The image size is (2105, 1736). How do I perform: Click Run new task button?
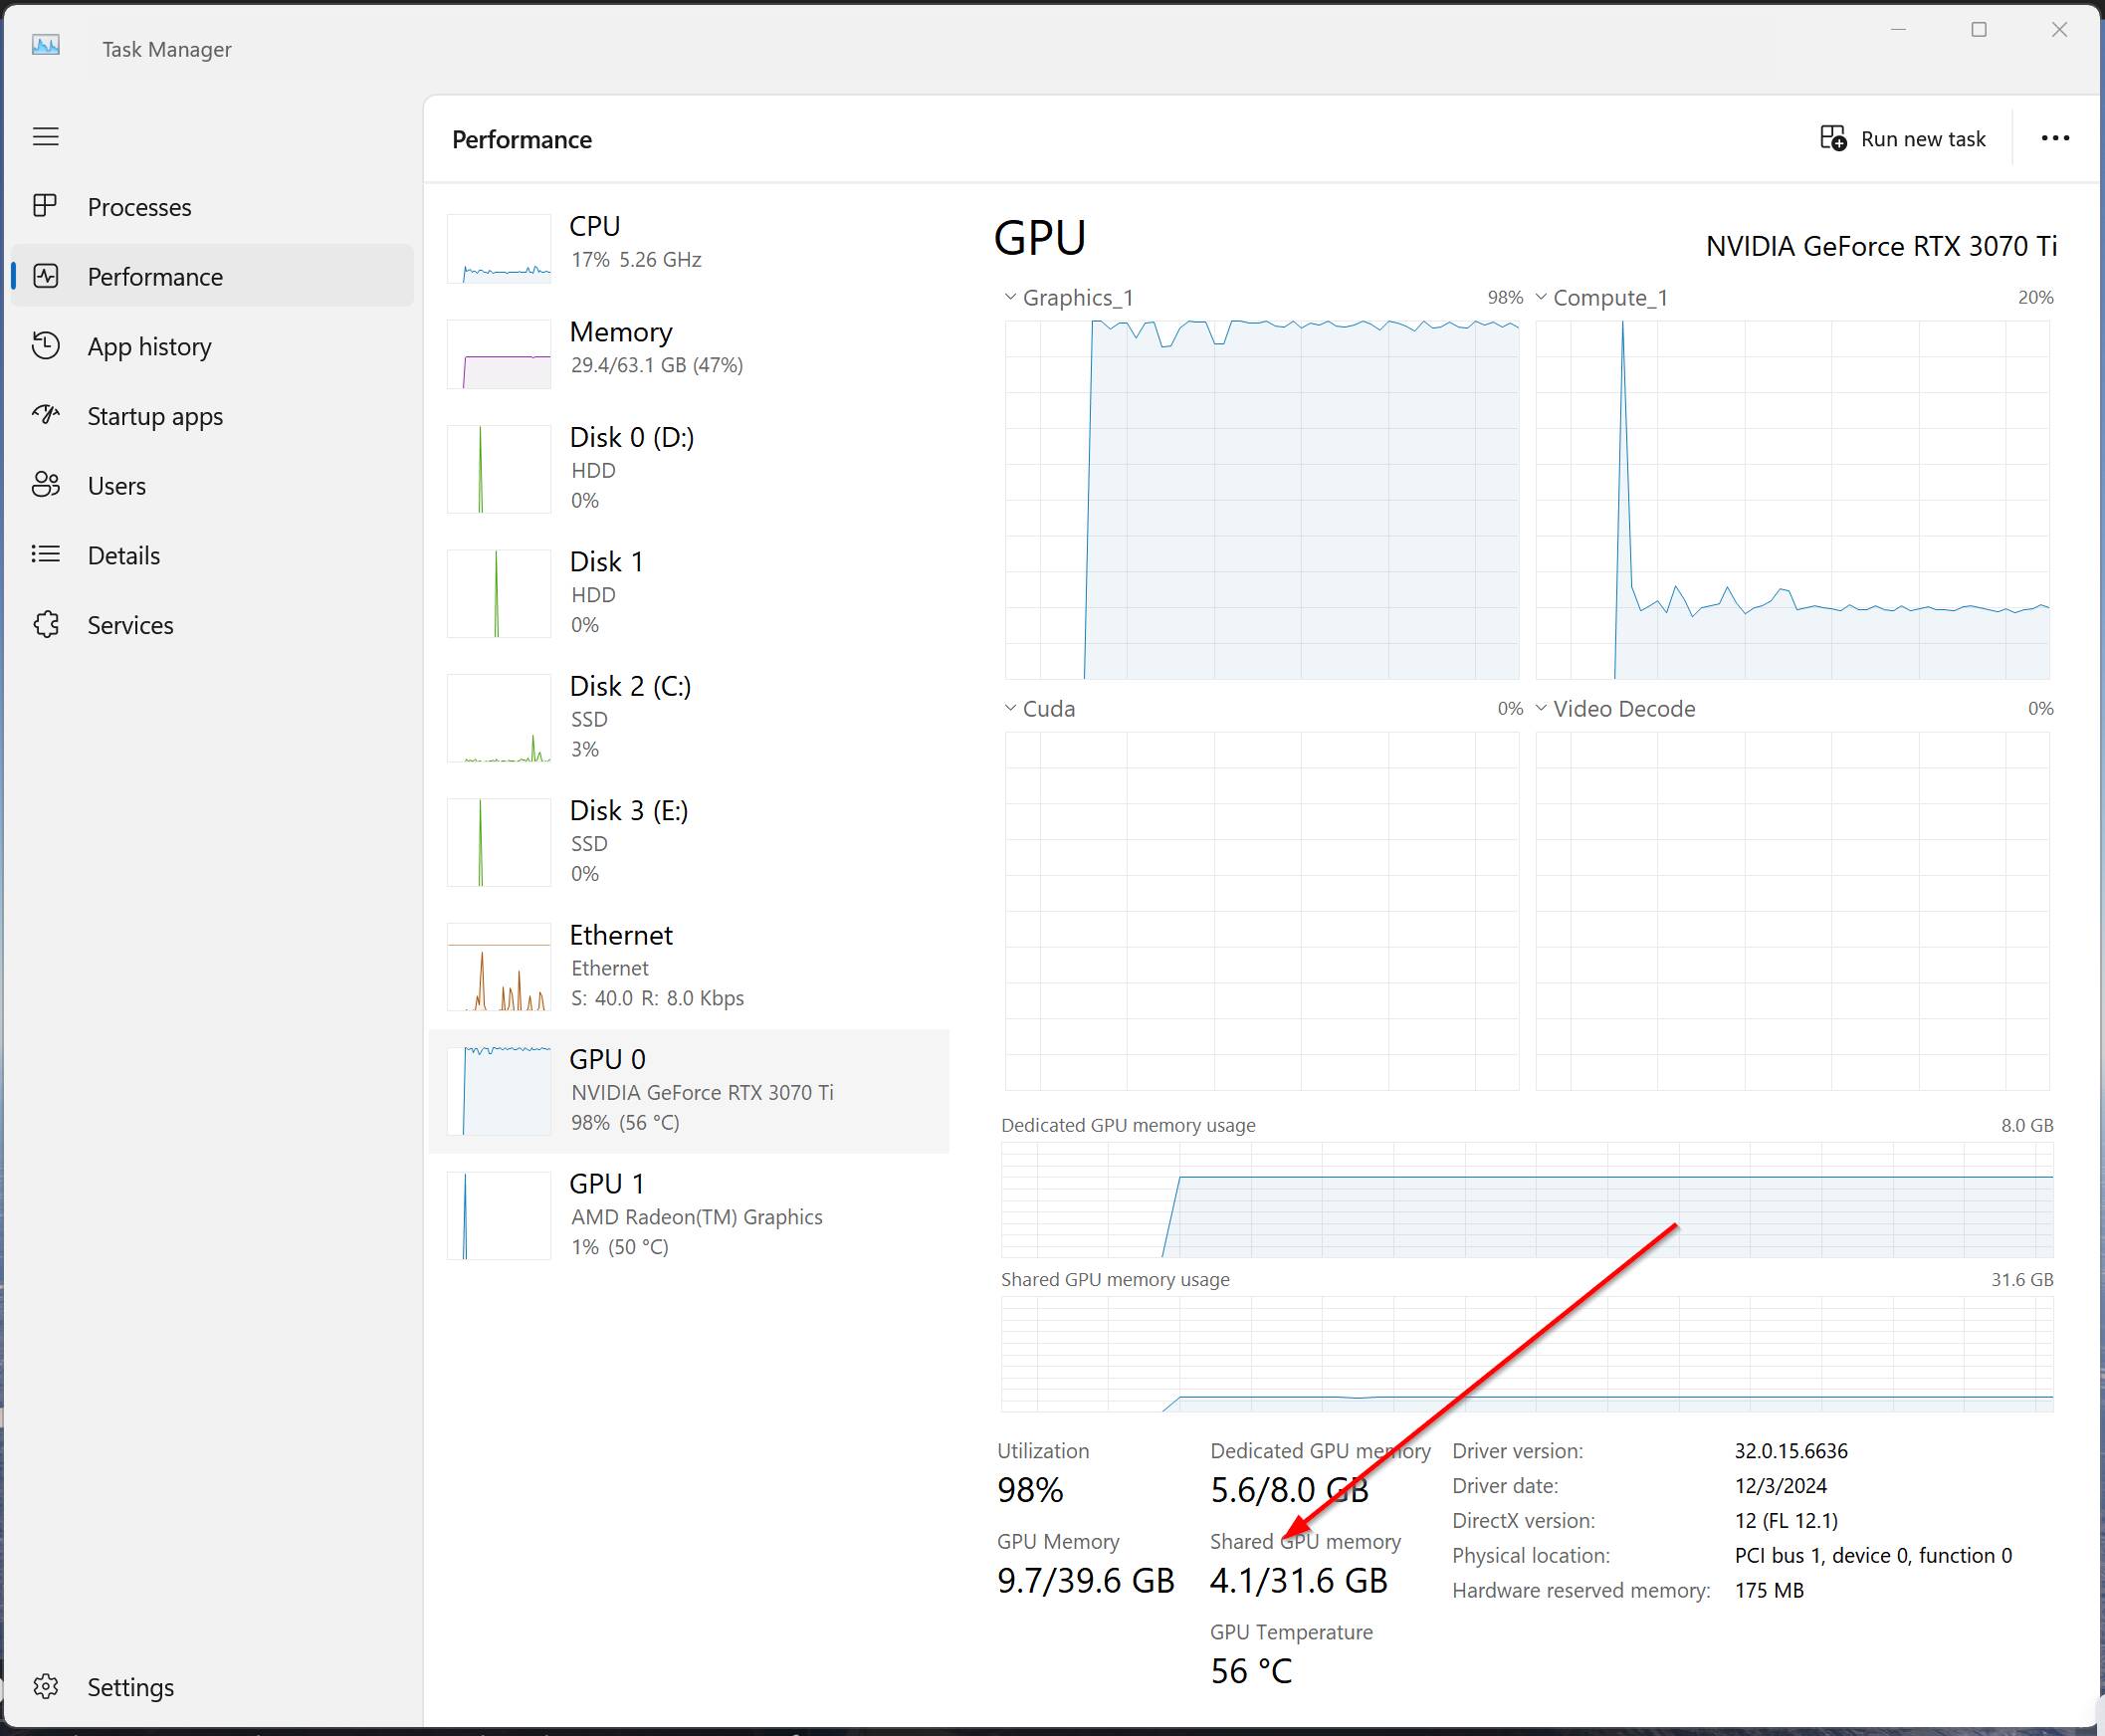coord(1902,138)
